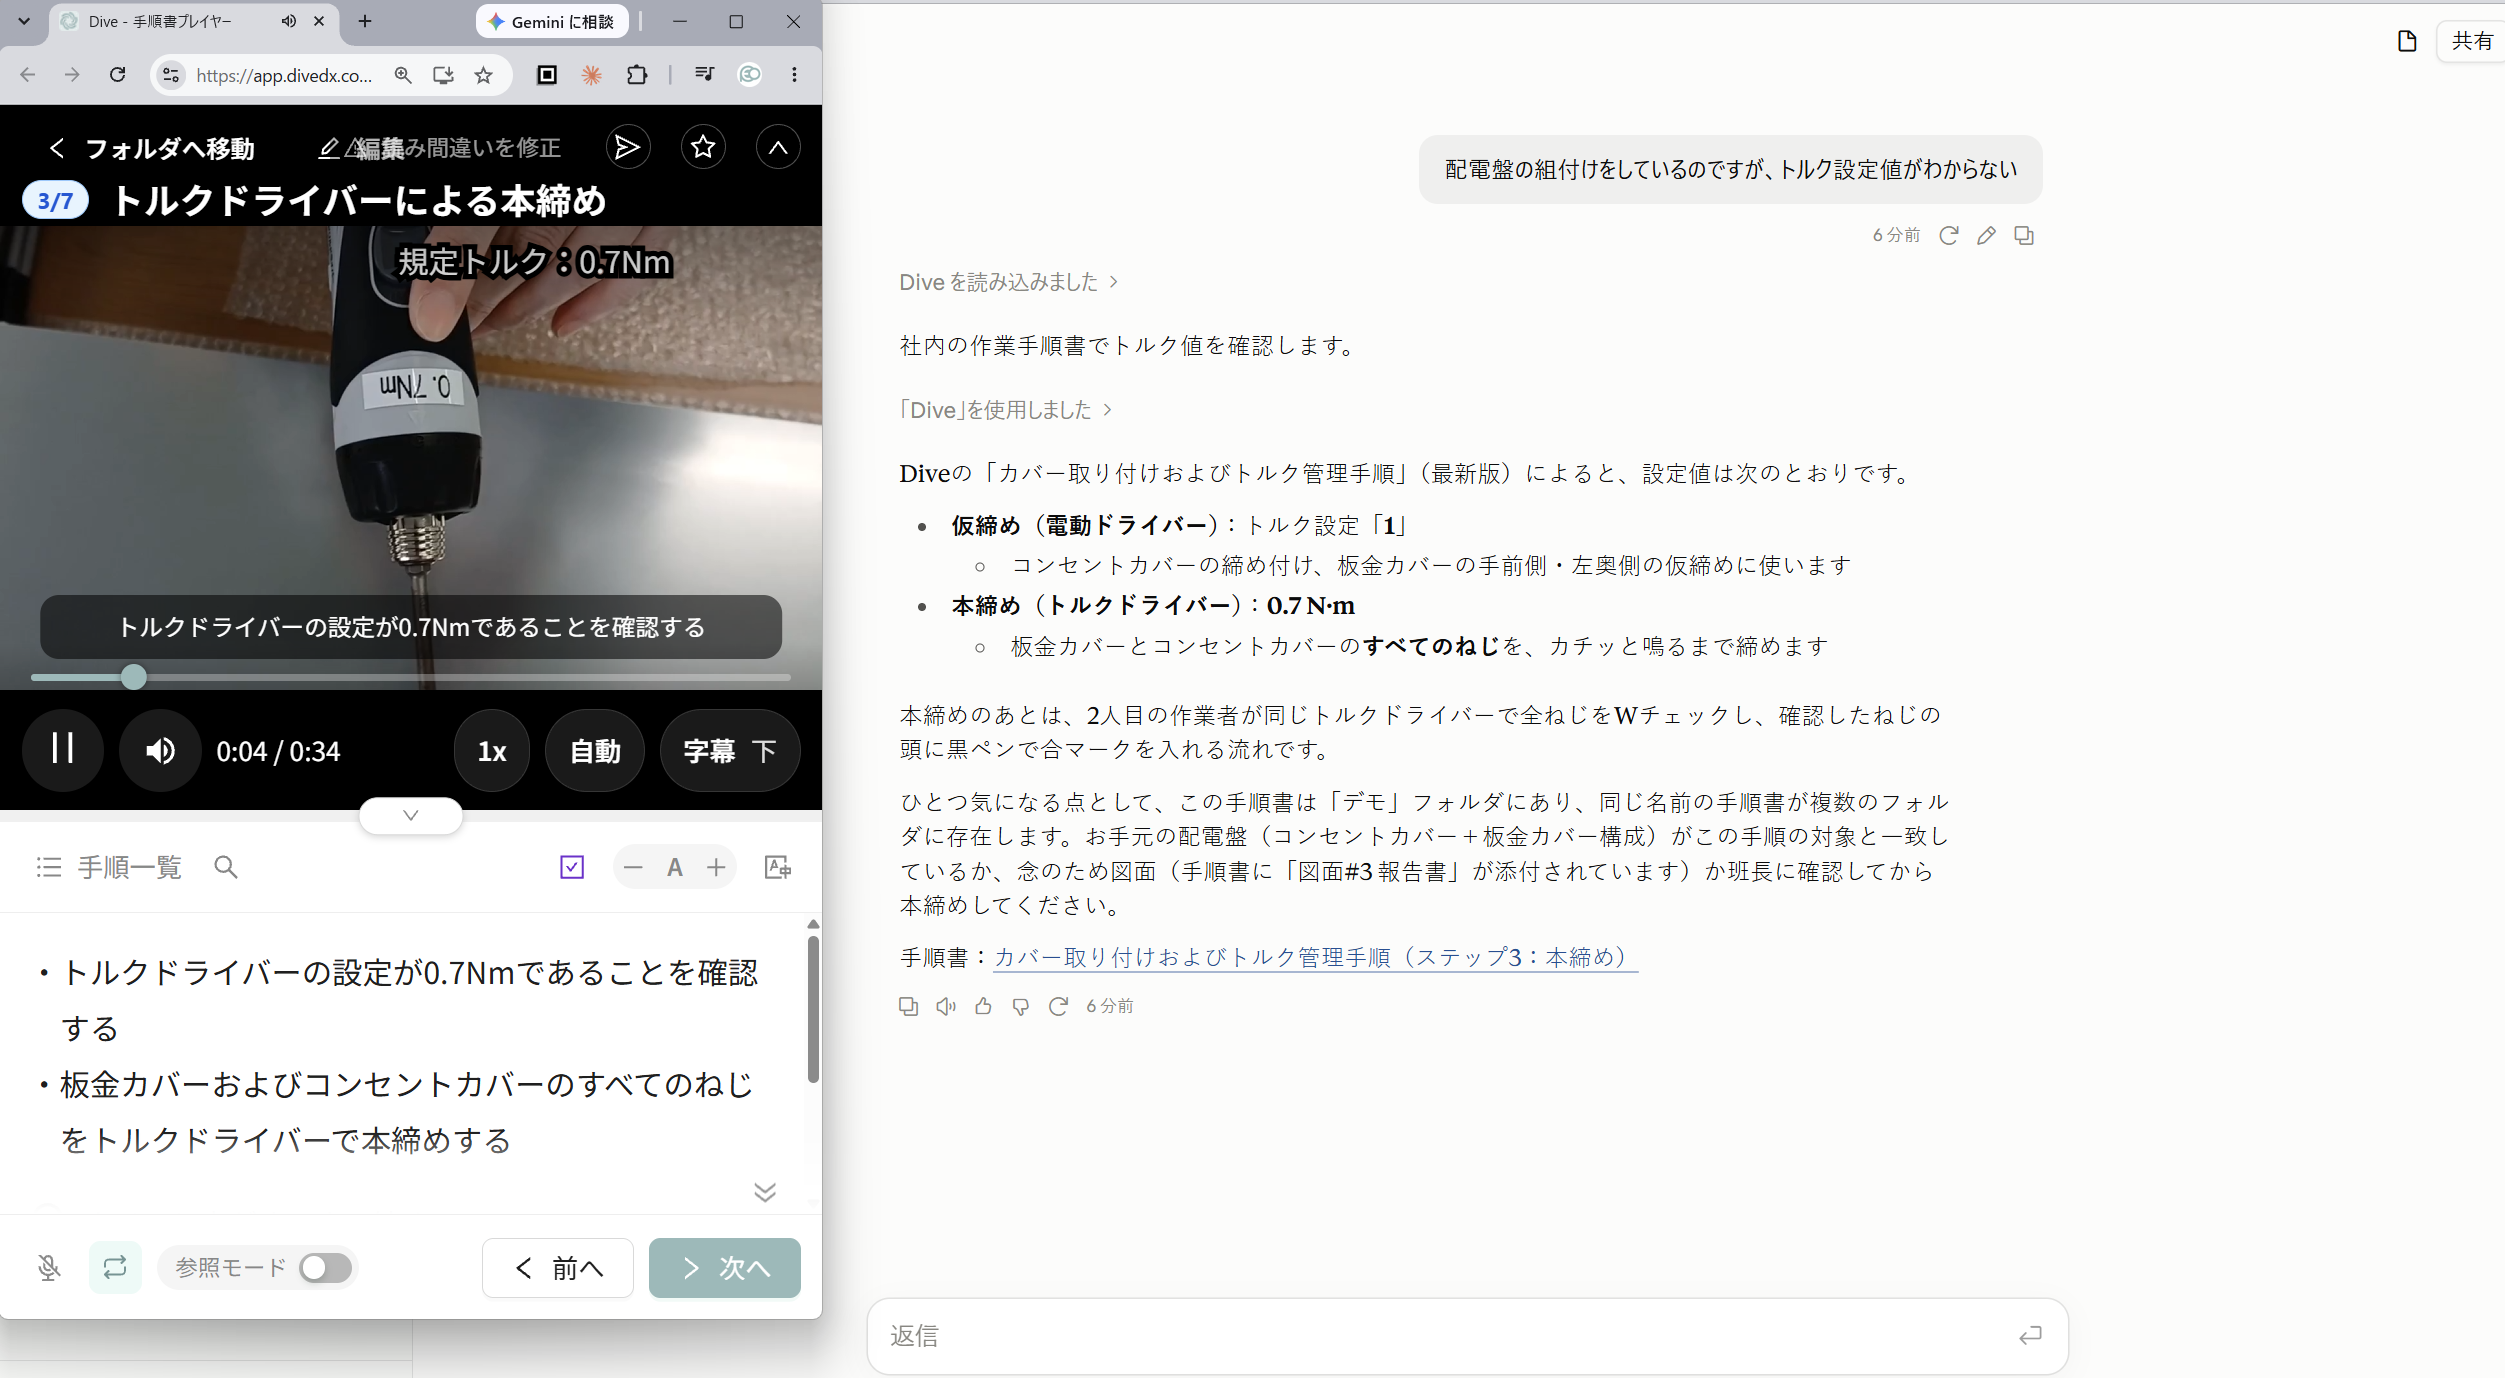
Task: Give thumbs down to the chat response
Action: point(1021,1006)
